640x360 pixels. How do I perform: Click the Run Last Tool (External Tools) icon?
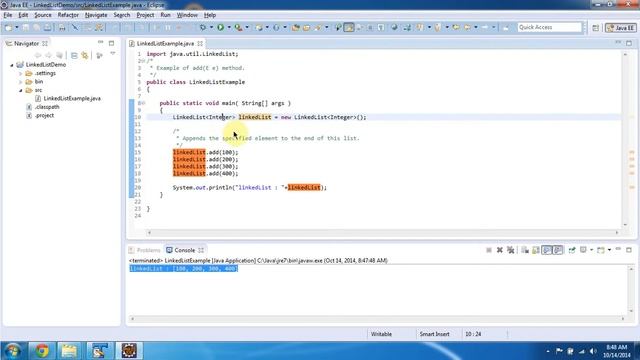click(x=238, y=27)
